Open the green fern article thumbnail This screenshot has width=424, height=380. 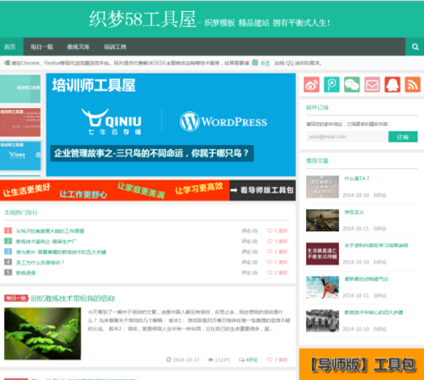coord(42,334)
